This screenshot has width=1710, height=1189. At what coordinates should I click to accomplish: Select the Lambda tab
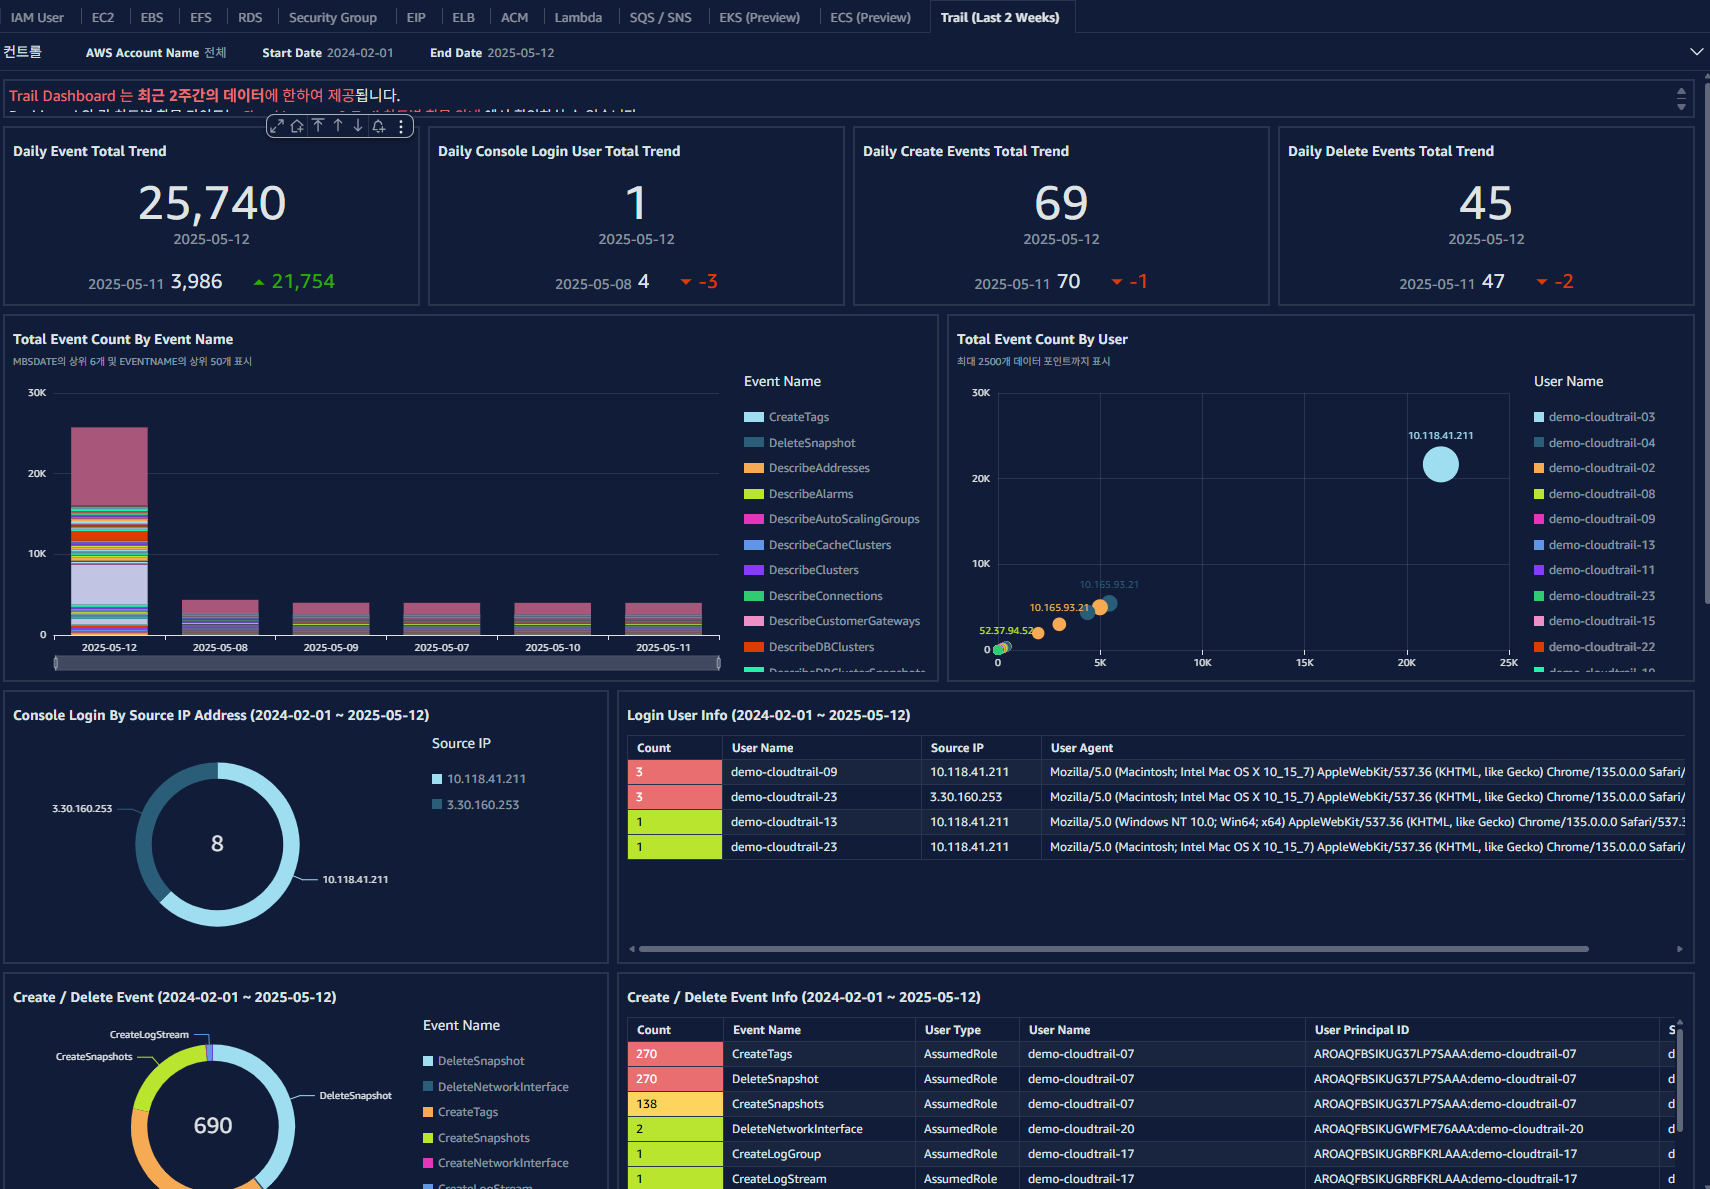pos(578,17)
